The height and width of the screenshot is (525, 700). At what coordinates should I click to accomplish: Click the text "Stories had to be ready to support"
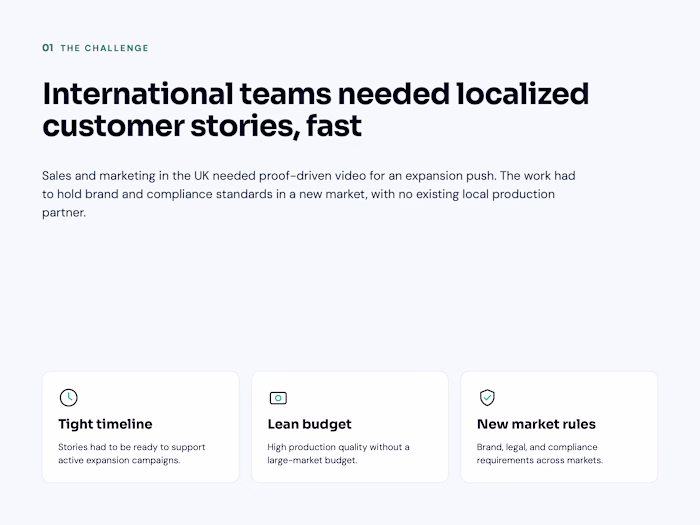point(132,447)
